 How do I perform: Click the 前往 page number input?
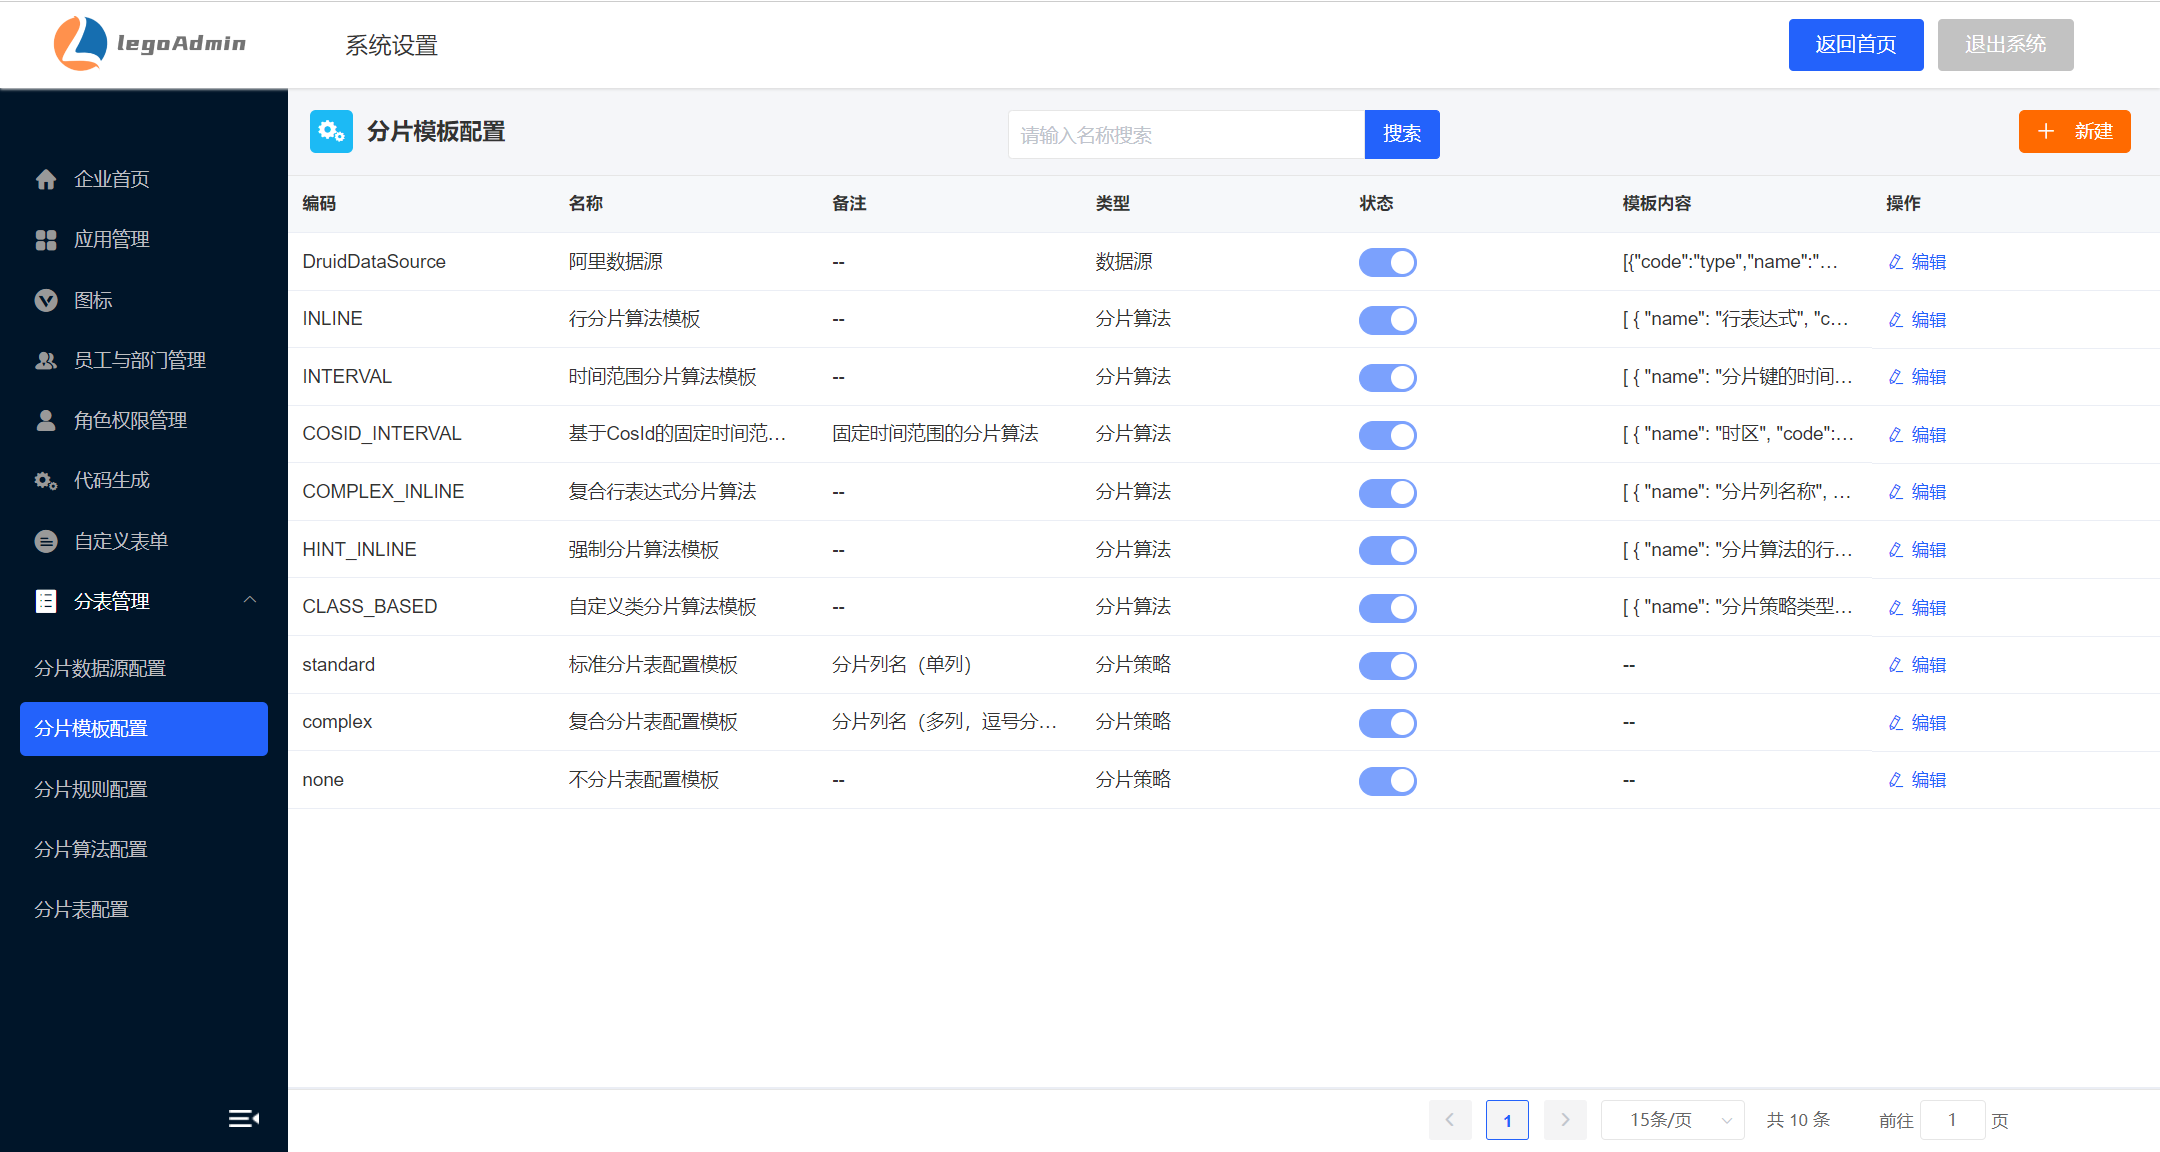point(1952,1120)
